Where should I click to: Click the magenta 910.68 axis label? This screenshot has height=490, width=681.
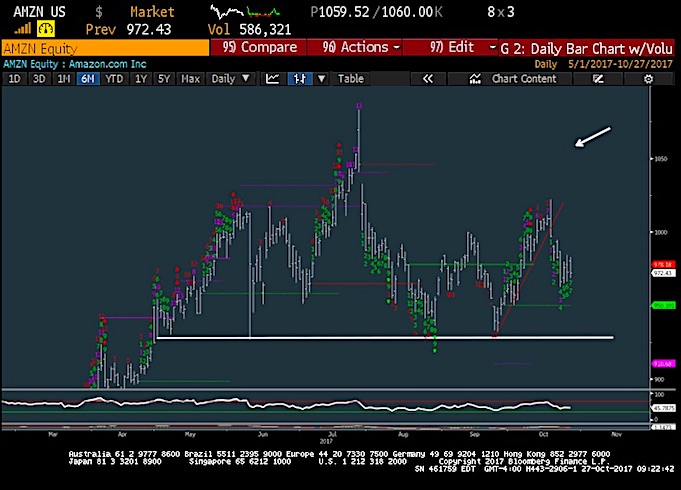coord(663,364)
